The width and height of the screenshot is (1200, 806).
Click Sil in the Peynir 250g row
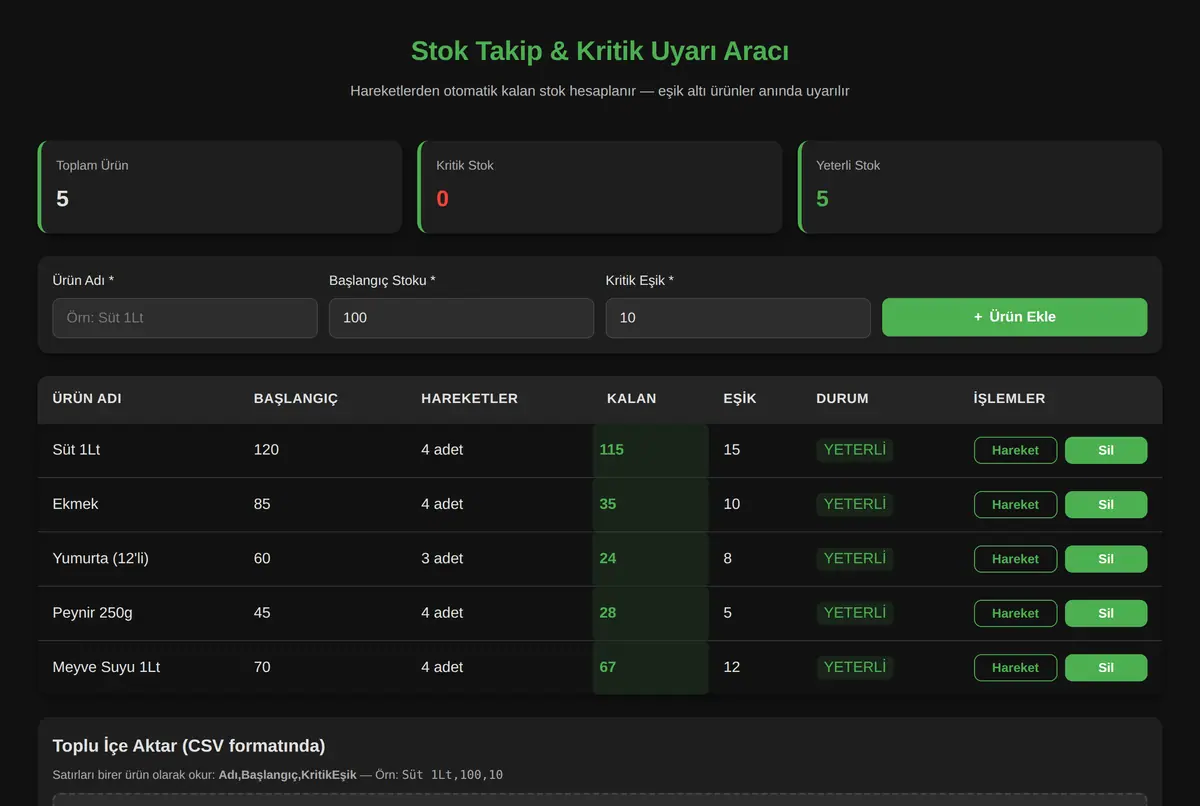click(x=1106, y=613)
